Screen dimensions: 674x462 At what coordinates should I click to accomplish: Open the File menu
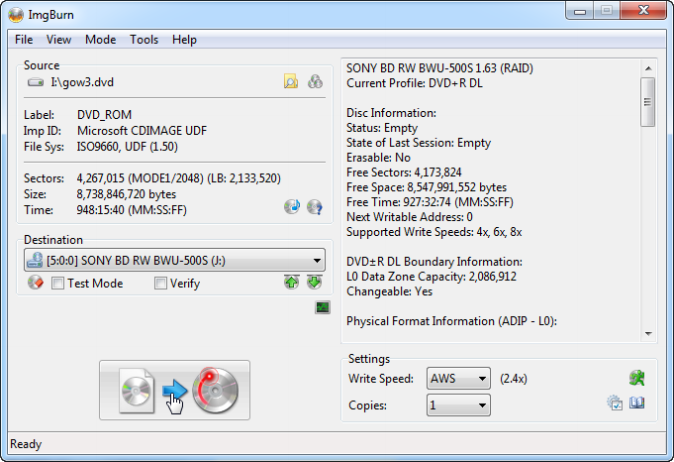(24, 40)
